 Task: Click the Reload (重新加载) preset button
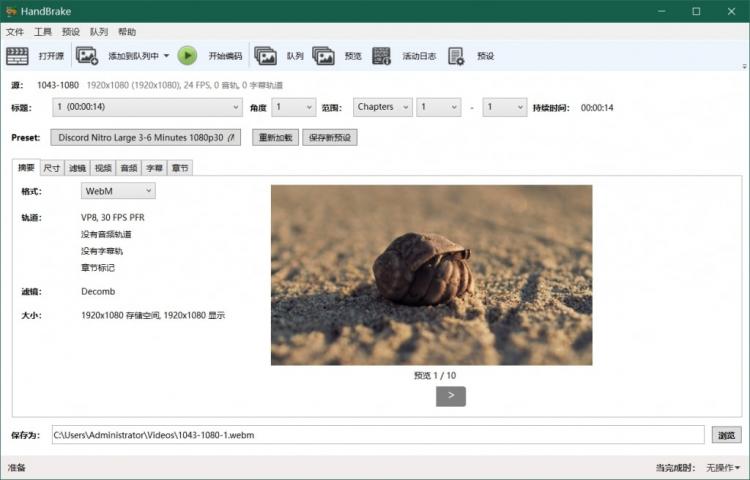(275, 137)
